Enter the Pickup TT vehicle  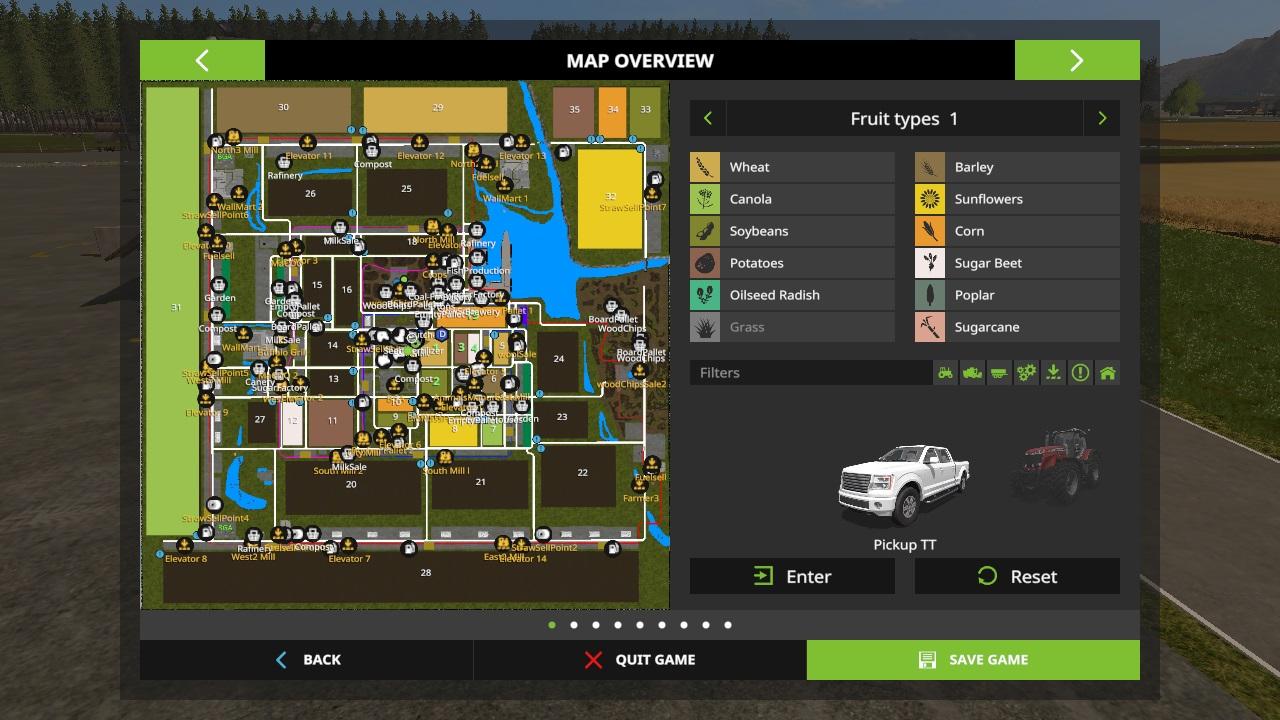tap(792, 577)
